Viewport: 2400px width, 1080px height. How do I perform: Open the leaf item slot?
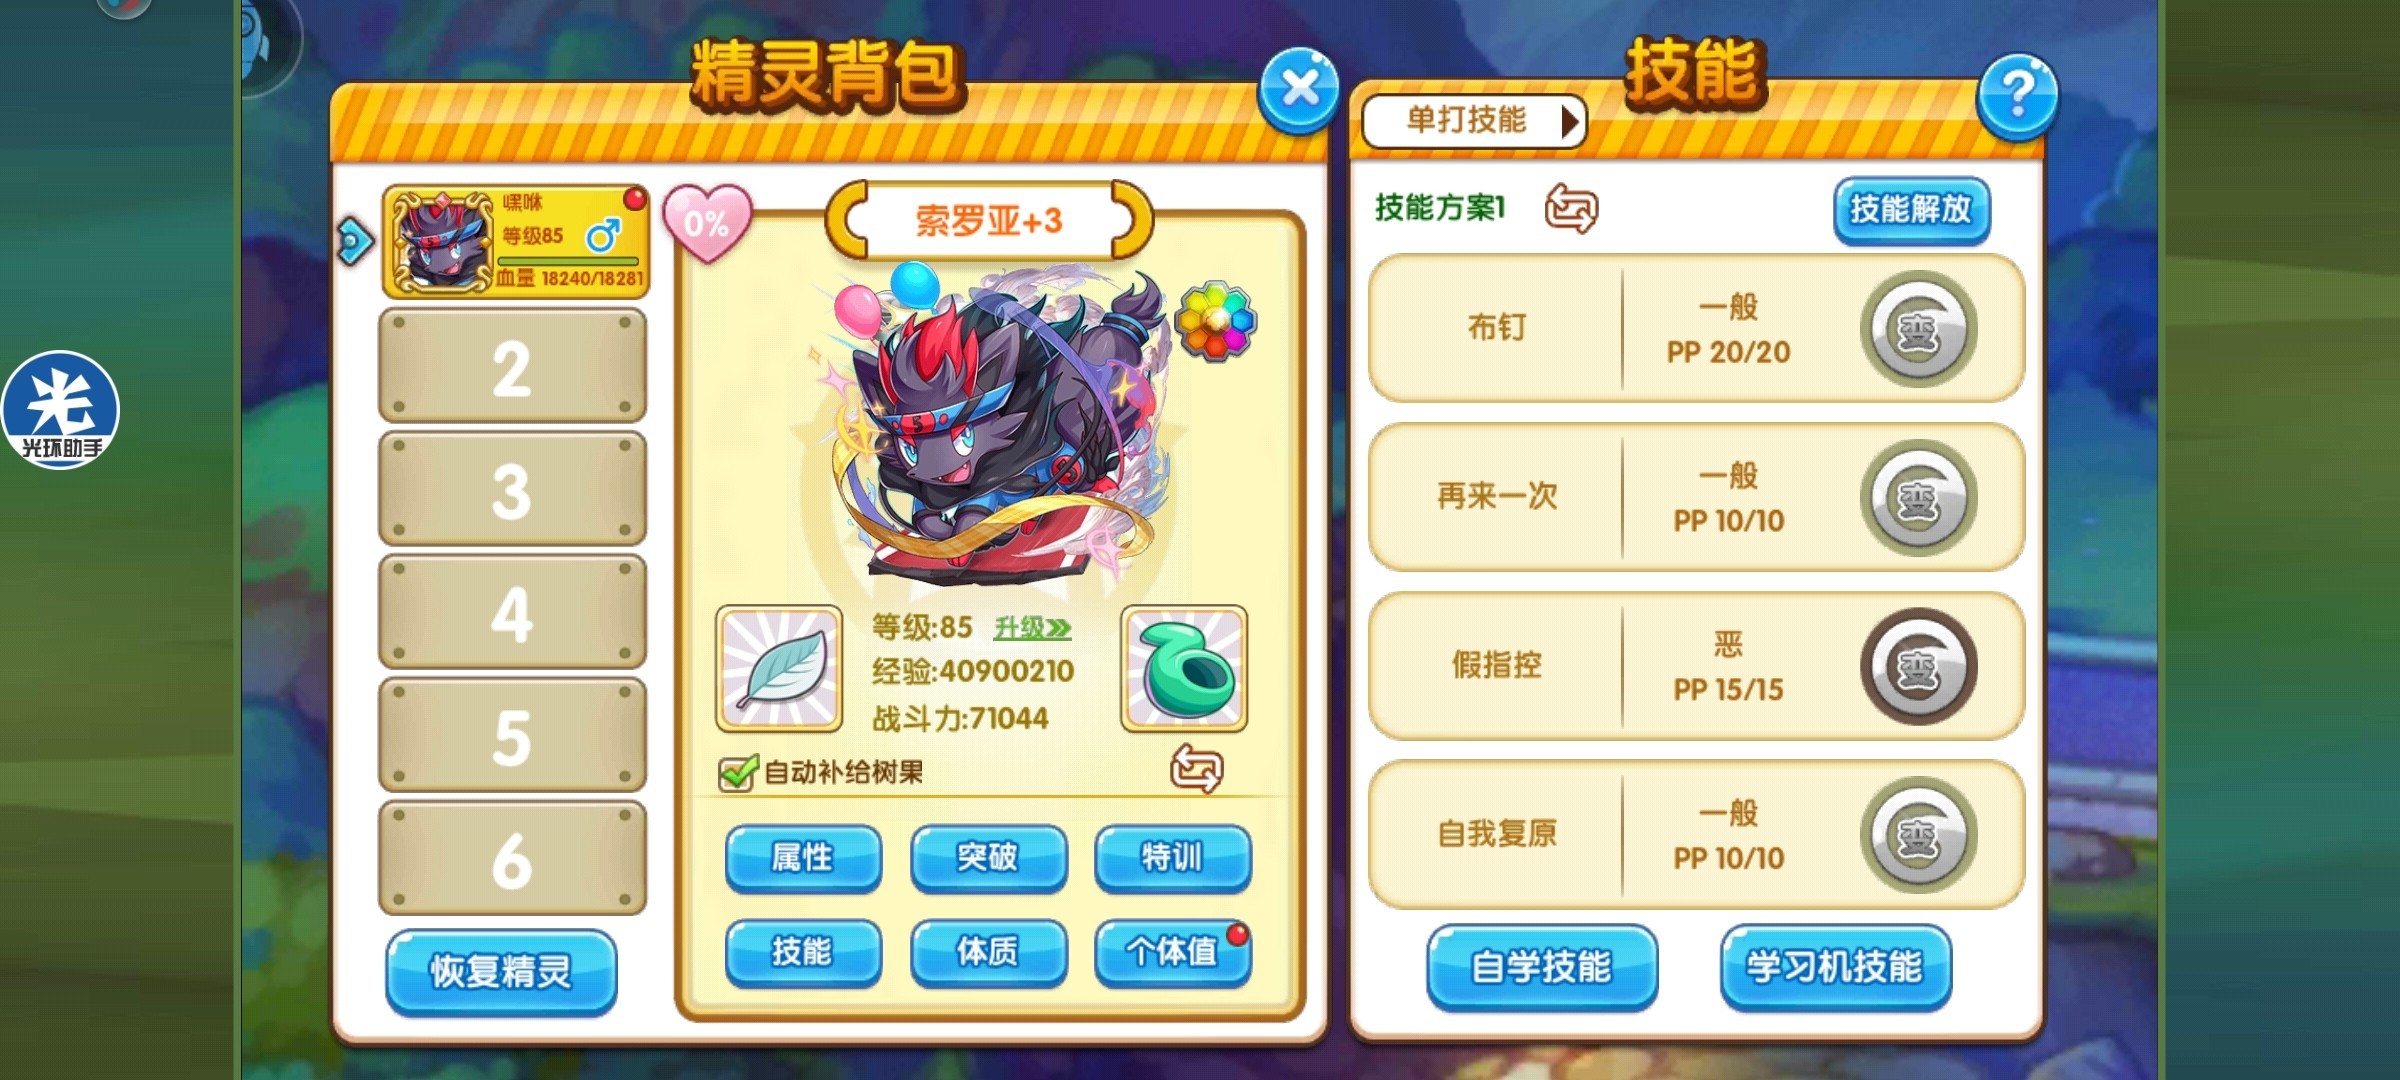(x=779, y=668)
